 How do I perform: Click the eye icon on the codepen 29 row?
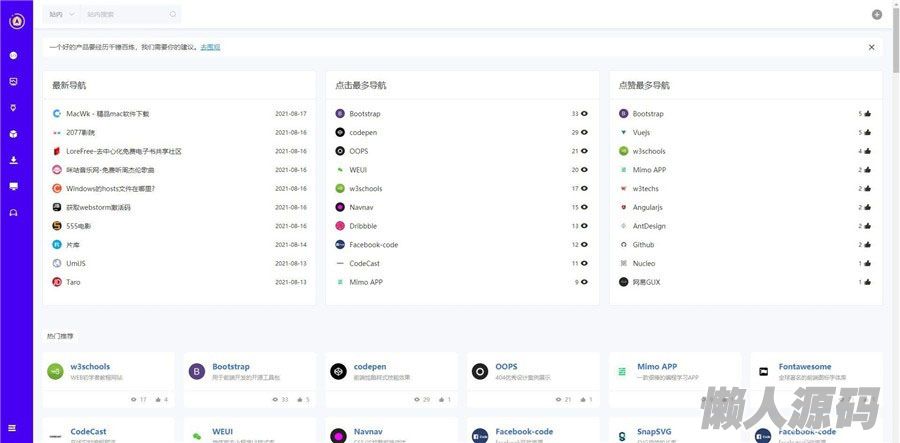point(584,133)
